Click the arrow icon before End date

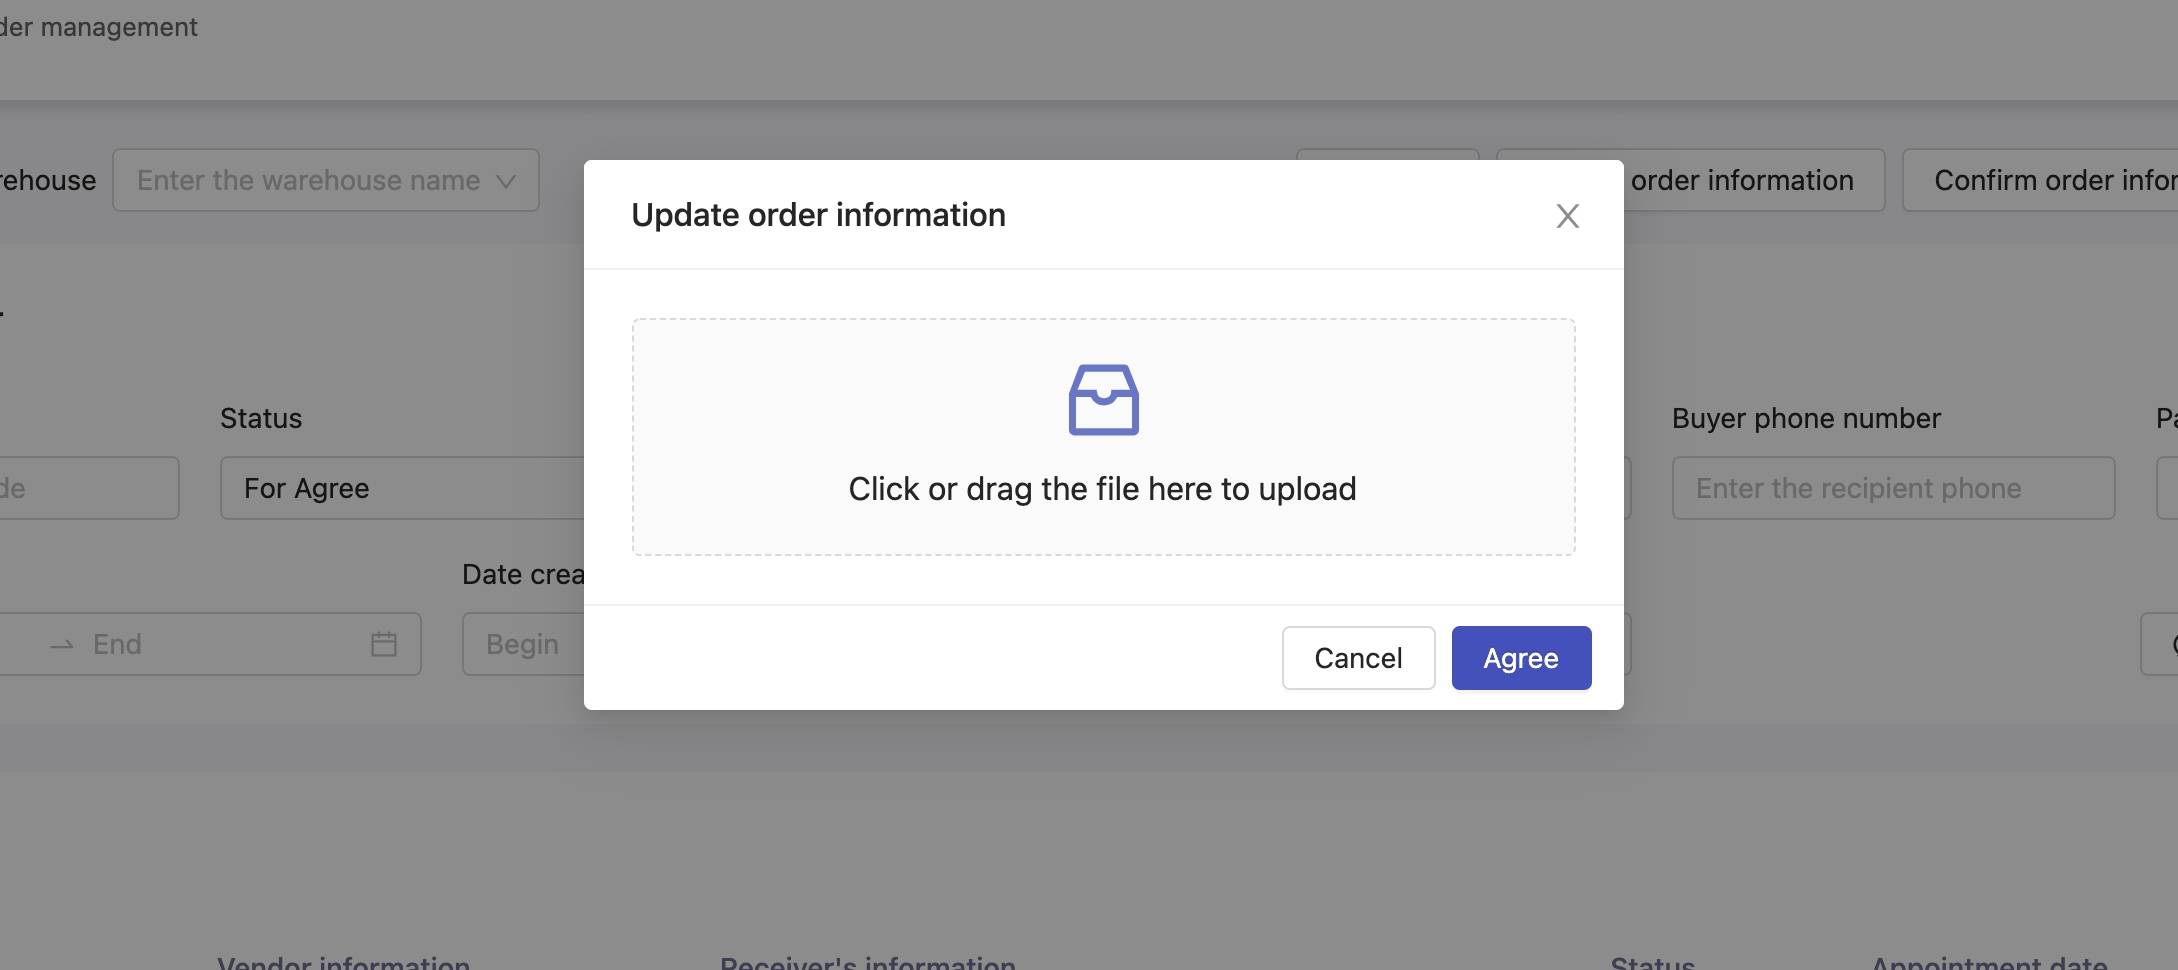(62, 645)
